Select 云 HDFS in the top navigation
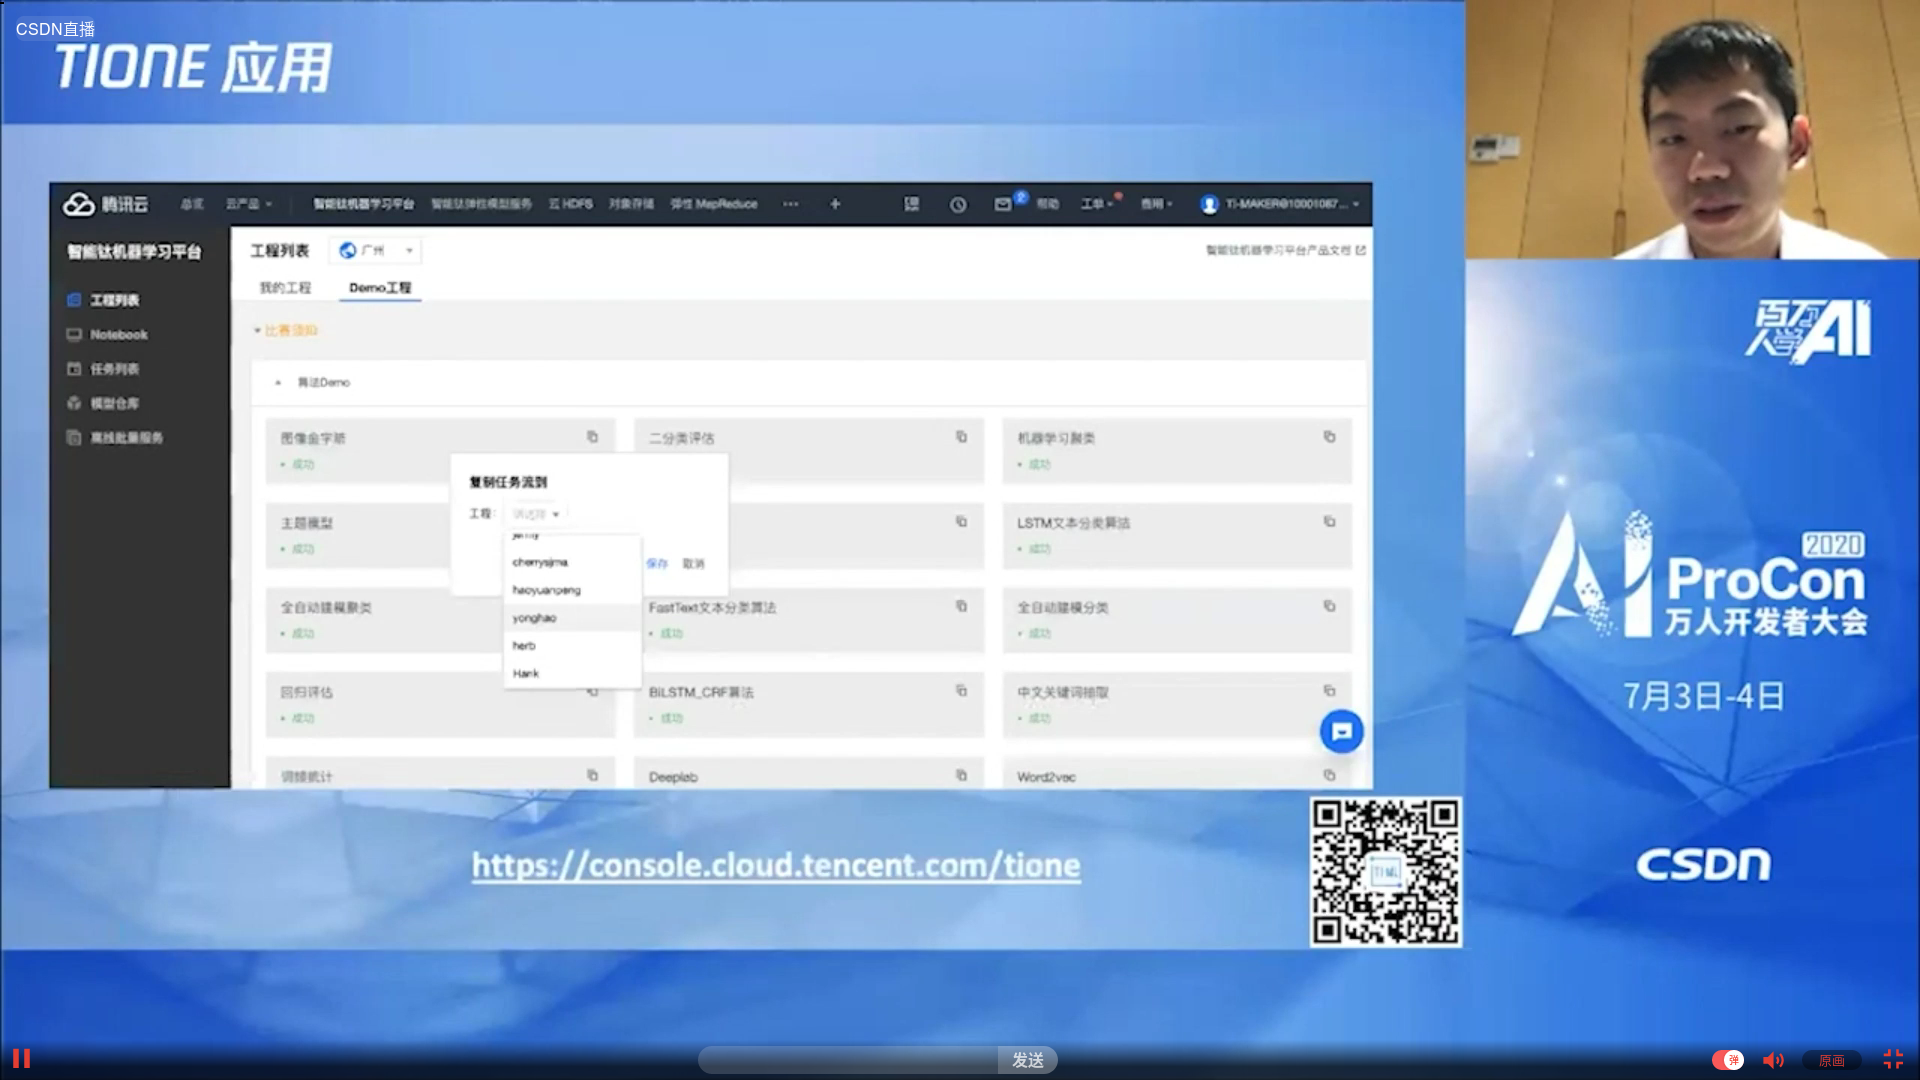Image resolution: width=1920 pixels, height=1080 pixels. coord(570,204)
